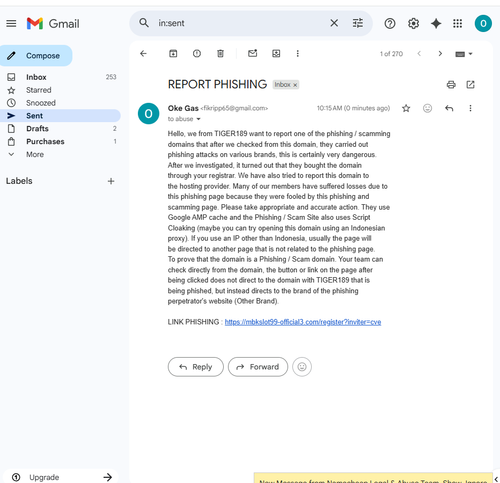Viewport: 500px width, 483px height.
Task: Open the message's three-dot More menu
Action: [x=470, y=108]
